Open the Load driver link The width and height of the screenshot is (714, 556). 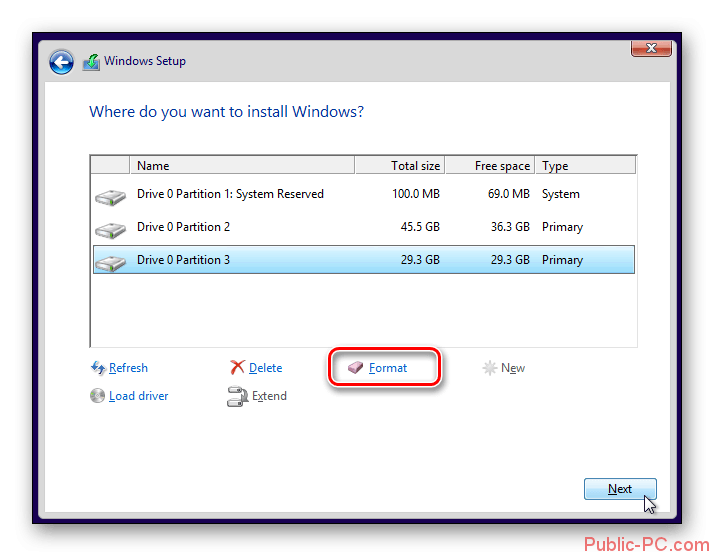coord(138,396)
